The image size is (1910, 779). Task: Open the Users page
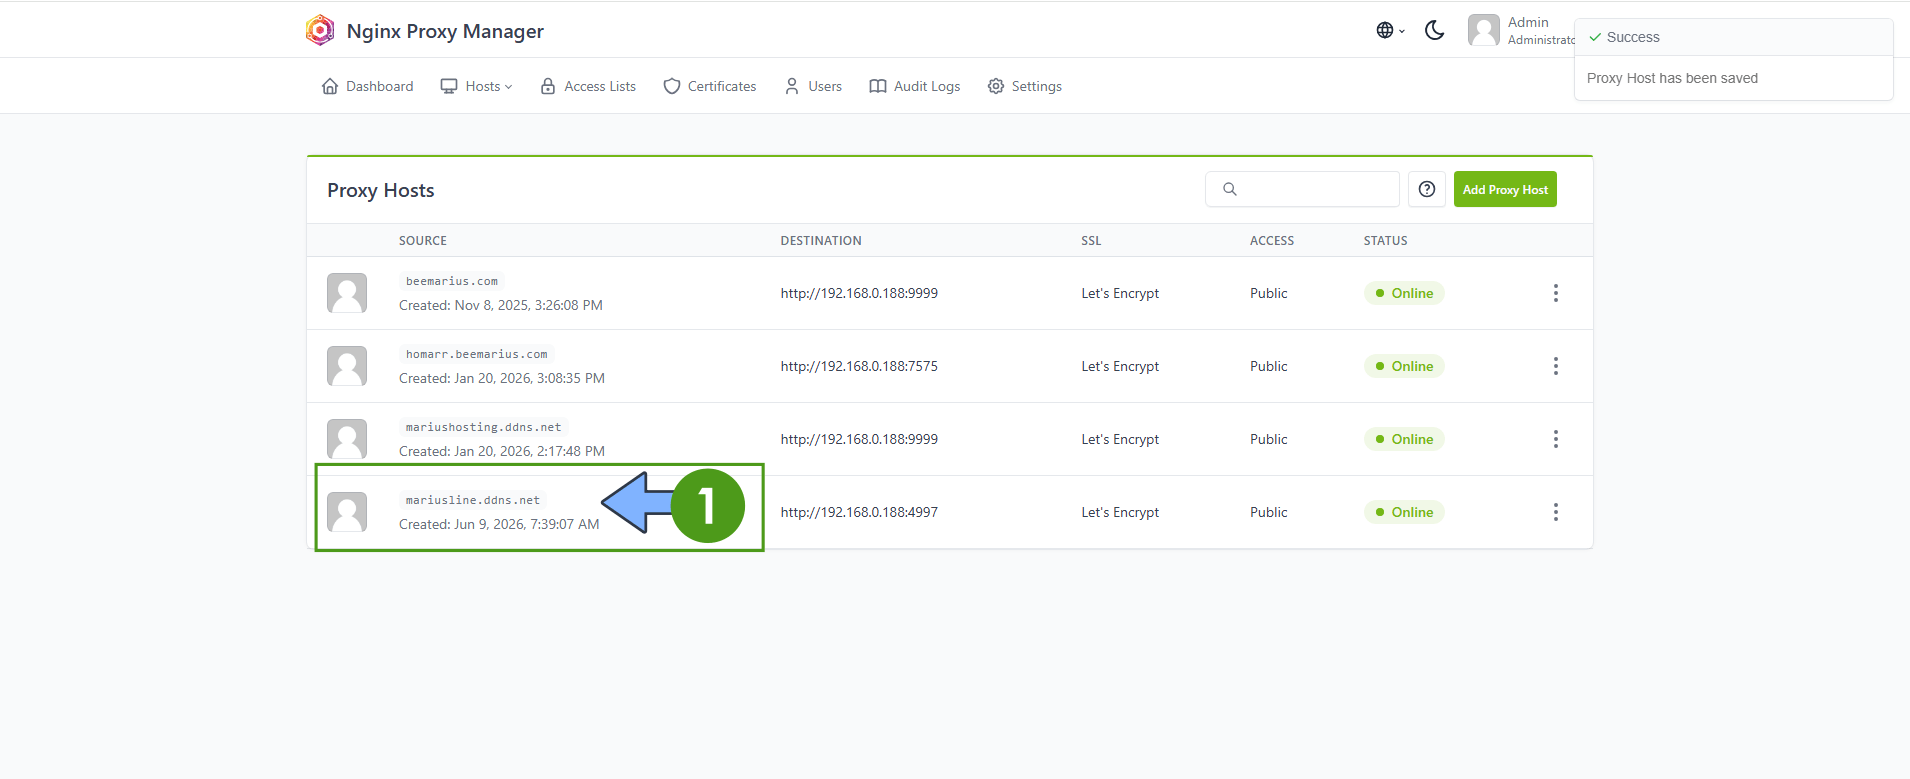(x=813, y=86)
